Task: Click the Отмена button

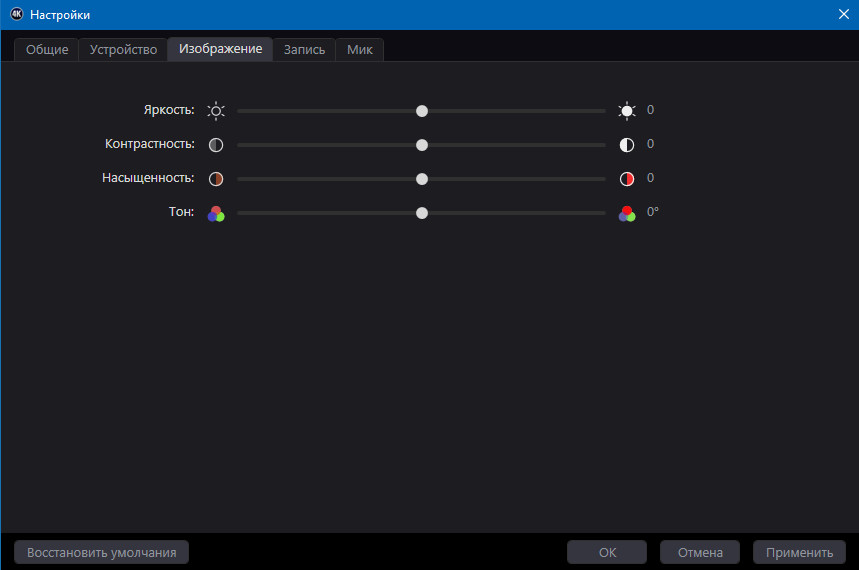Action: click(x=700, y=552)
